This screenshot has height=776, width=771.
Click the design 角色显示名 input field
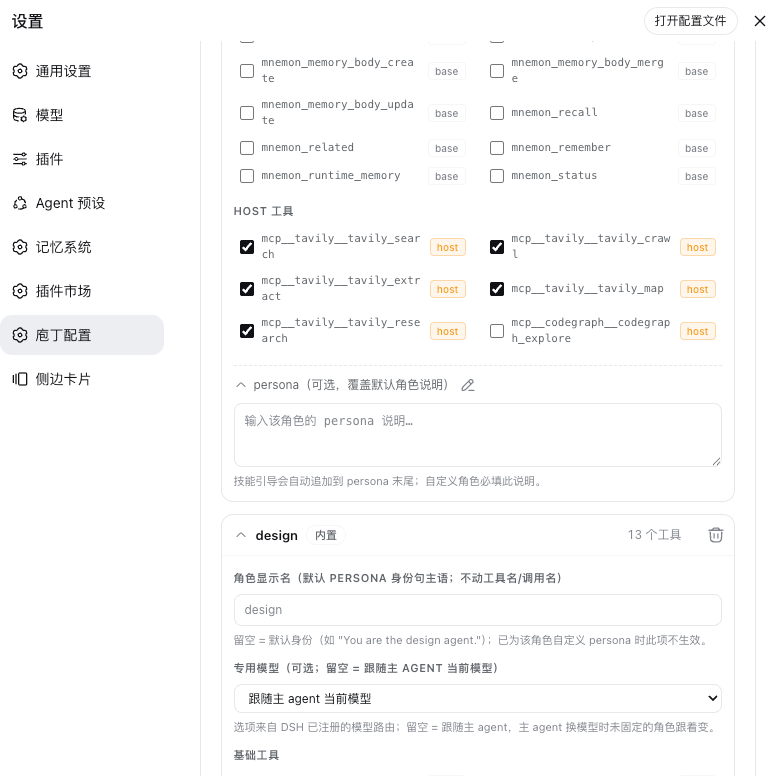478,610
